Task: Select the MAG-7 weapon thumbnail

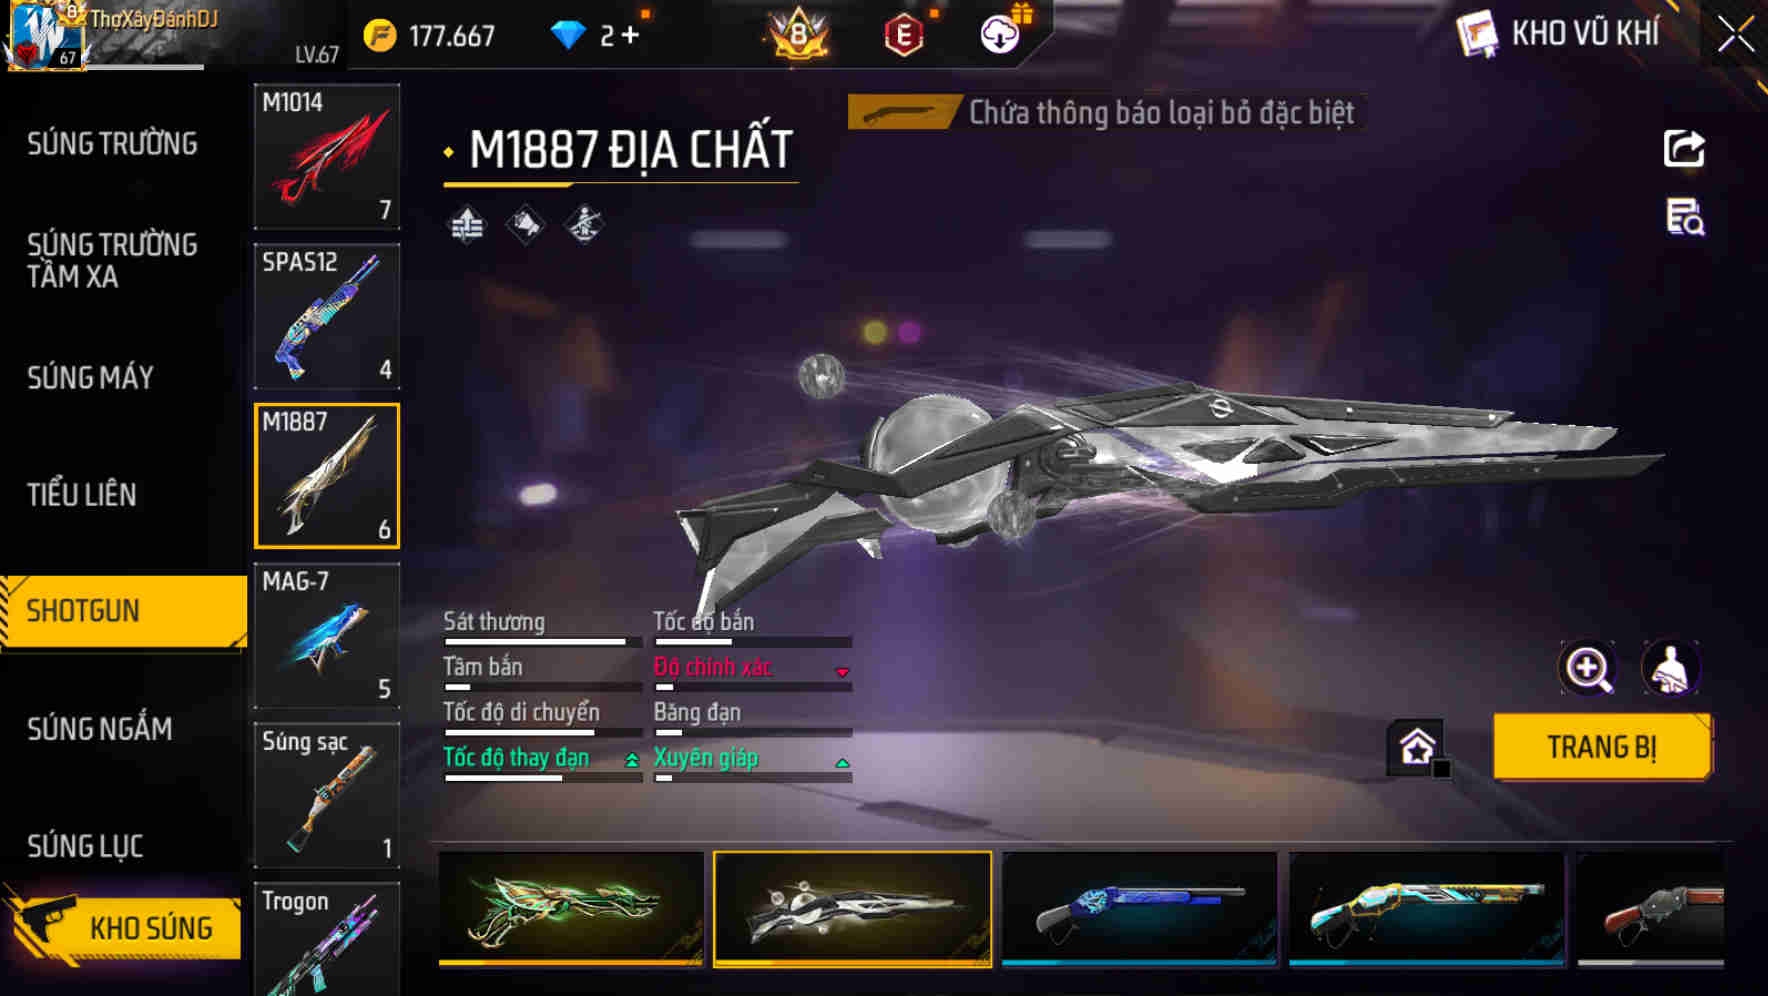Action: click(x=327, y=635)
